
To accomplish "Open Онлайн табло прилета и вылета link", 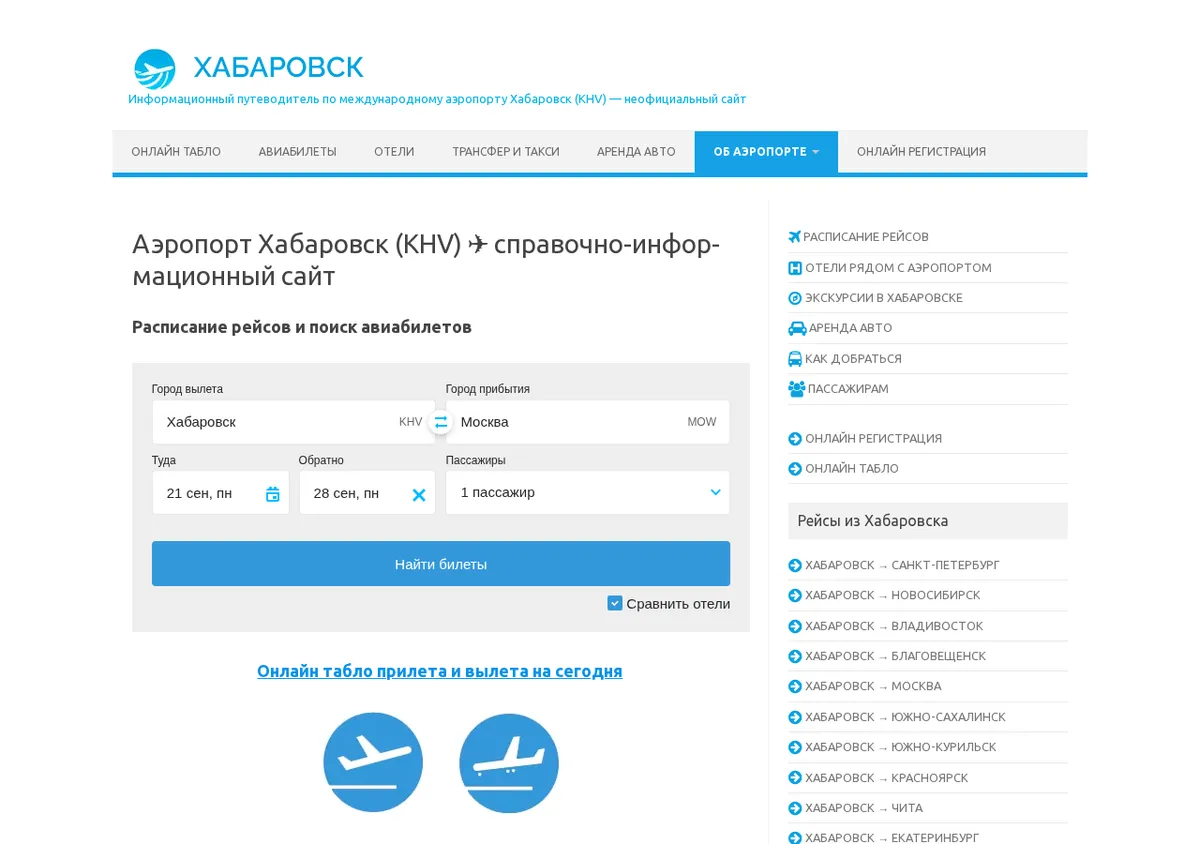I will coord(440,671).
